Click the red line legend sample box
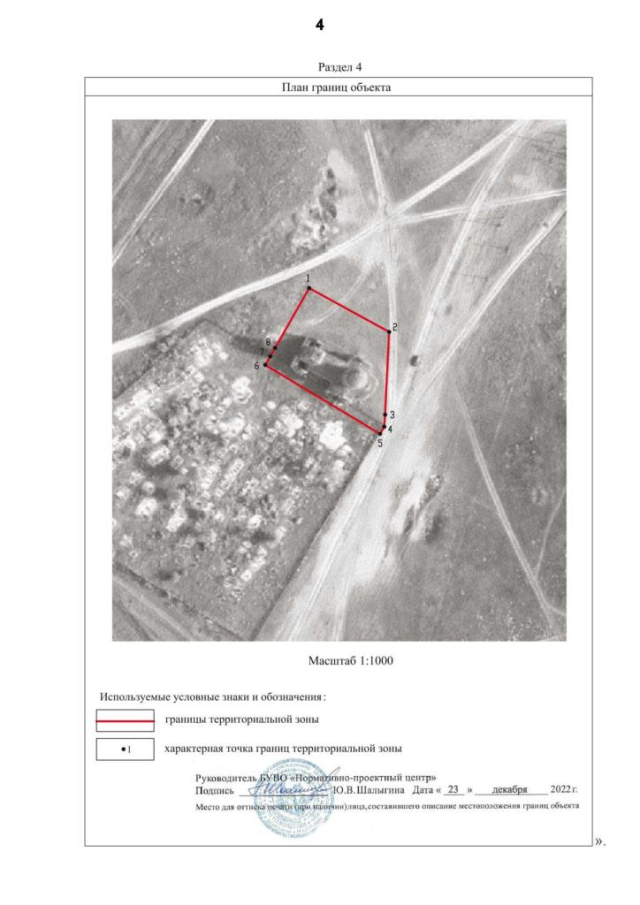The width and height of the screenshot is (640, 905). (x=123, y=718)
